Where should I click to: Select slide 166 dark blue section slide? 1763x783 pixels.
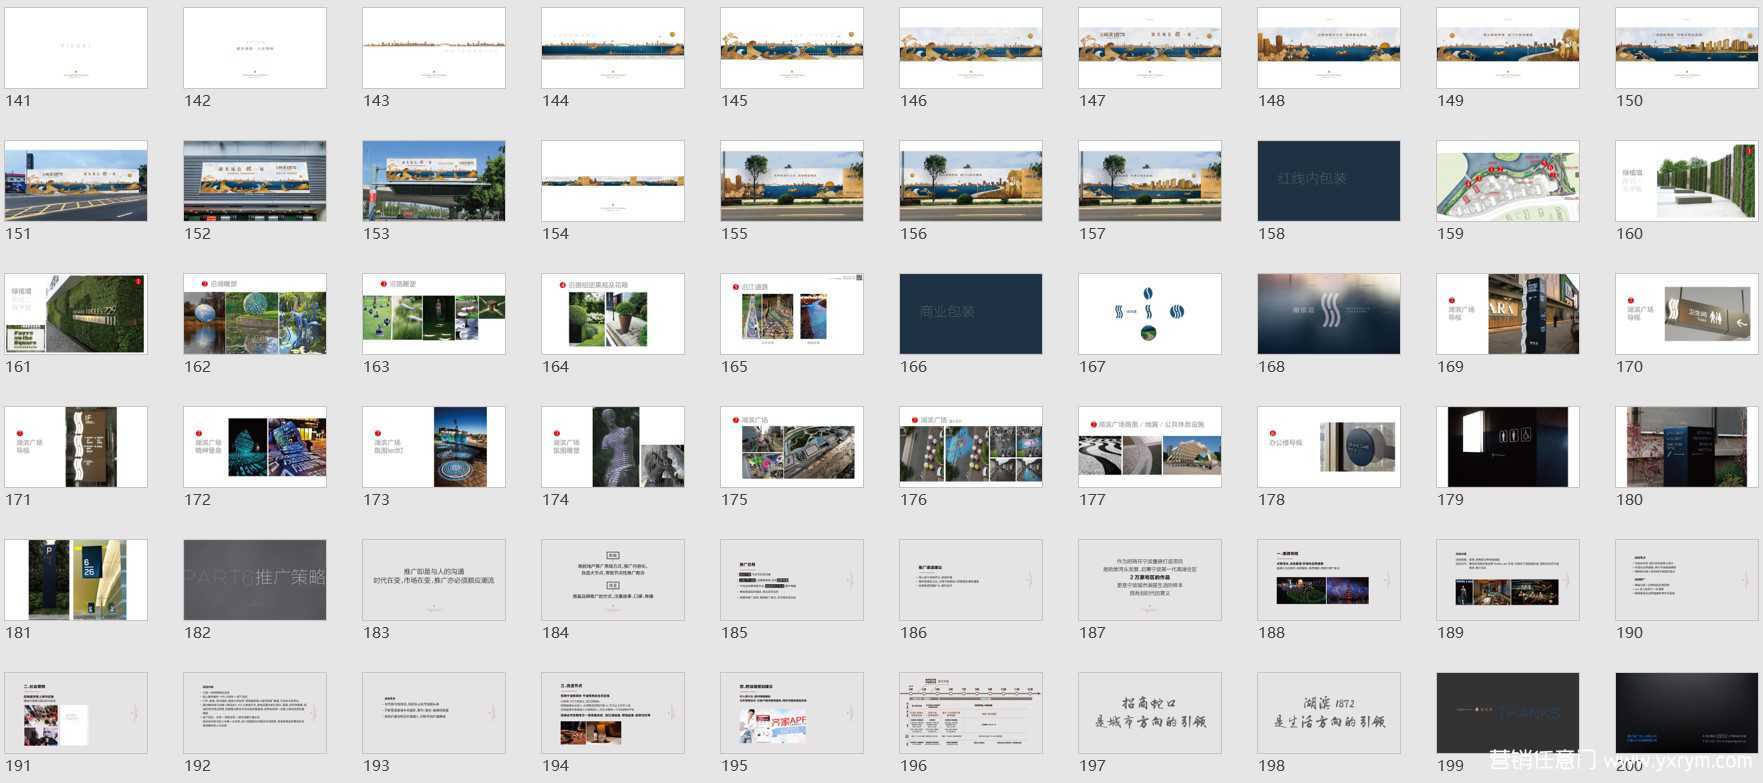pos(970,314)
